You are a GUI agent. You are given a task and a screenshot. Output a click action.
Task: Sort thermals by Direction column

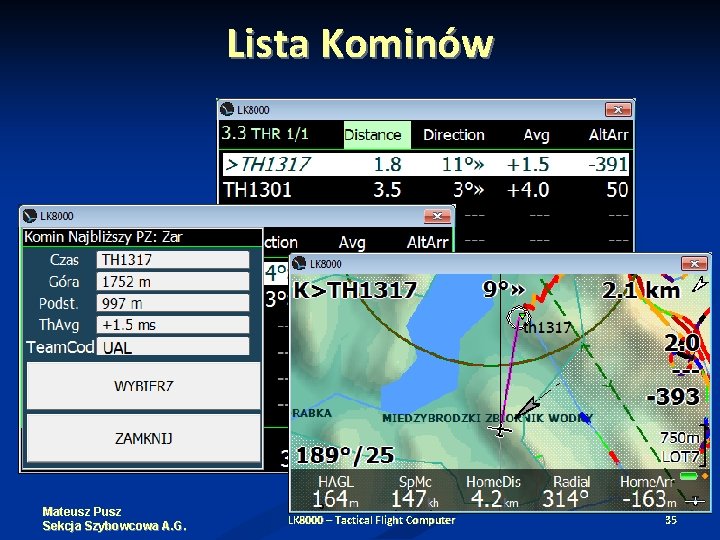pyautogui.click(x=454, y=135)
